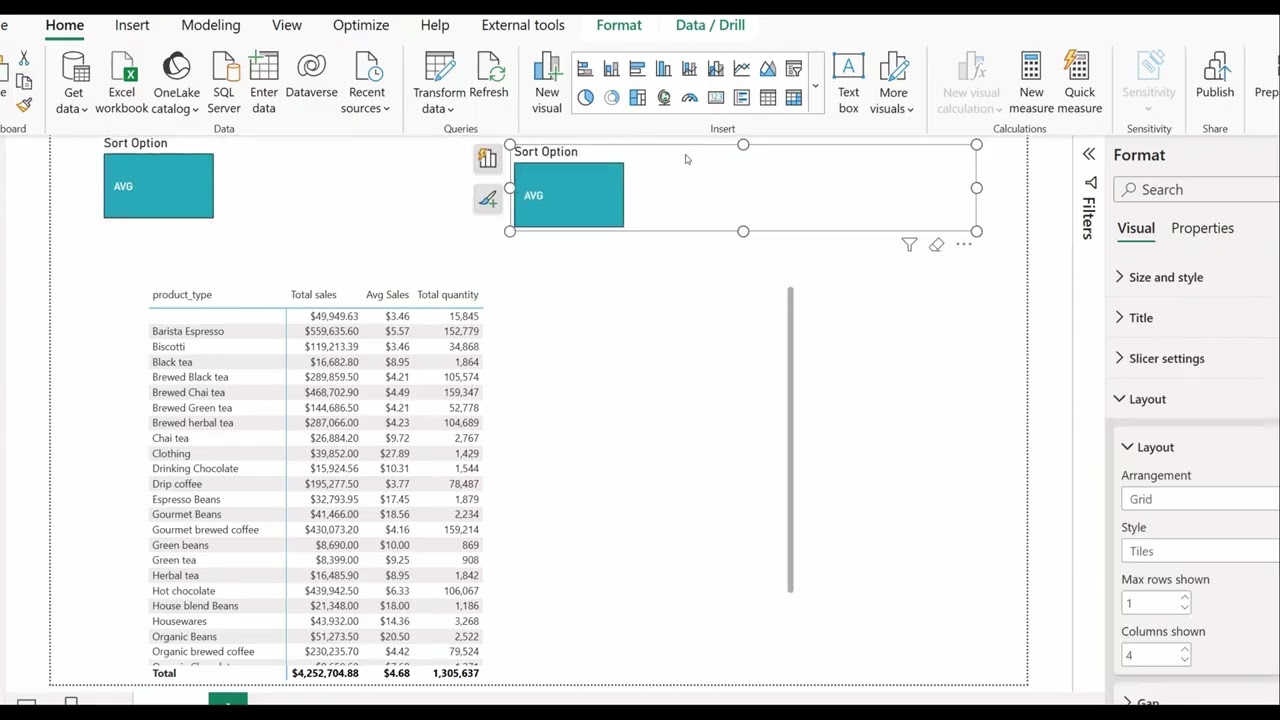
Task: Insert a clustered column chart
Action: point(663,69)
